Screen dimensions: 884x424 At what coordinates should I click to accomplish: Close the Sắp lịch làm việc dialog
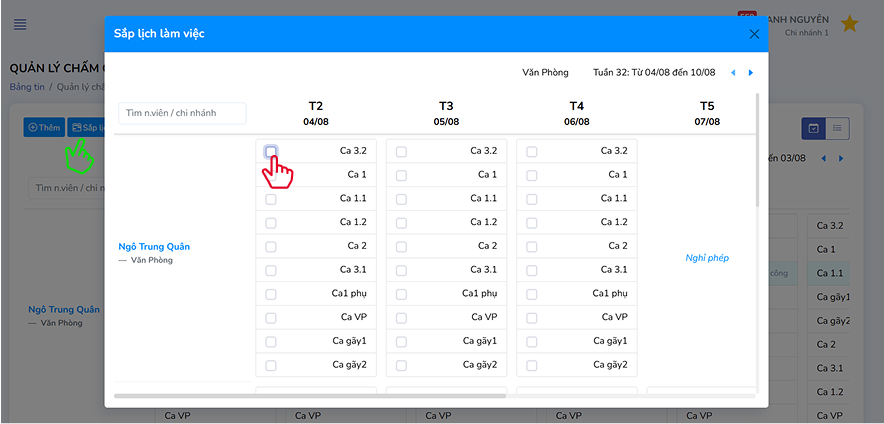pos(754,34)
